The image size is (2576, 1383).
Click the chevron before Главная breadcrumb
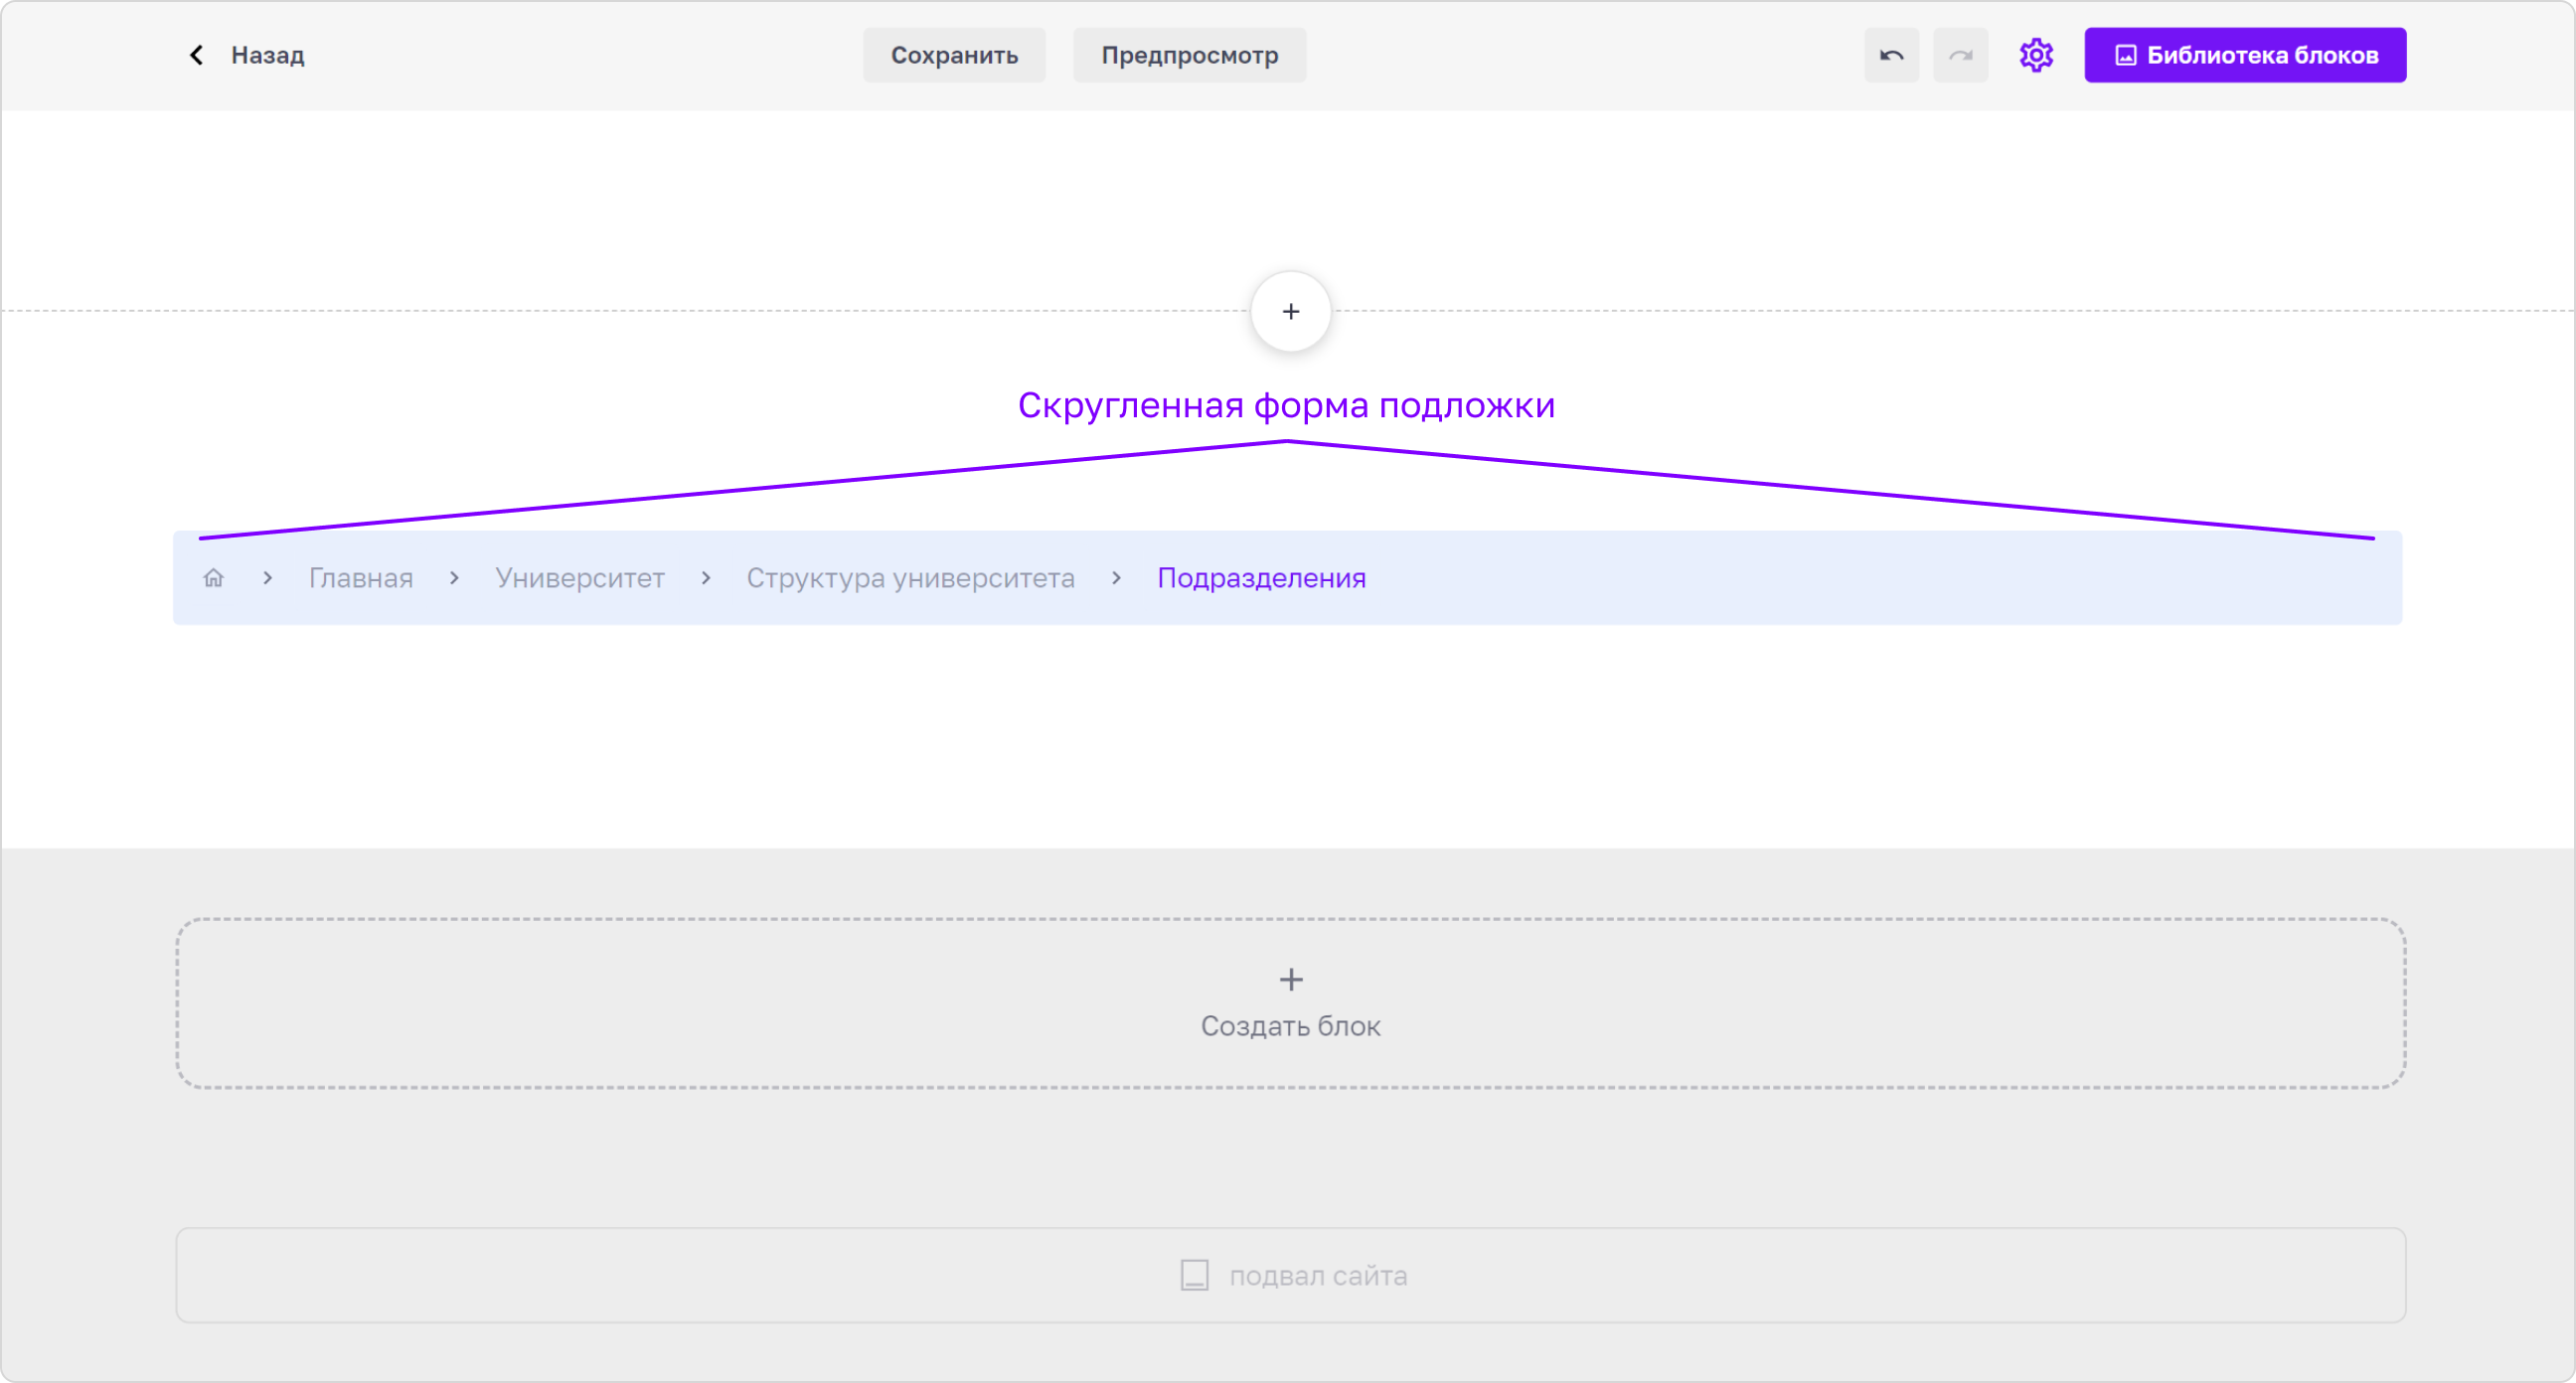point(267,578)
